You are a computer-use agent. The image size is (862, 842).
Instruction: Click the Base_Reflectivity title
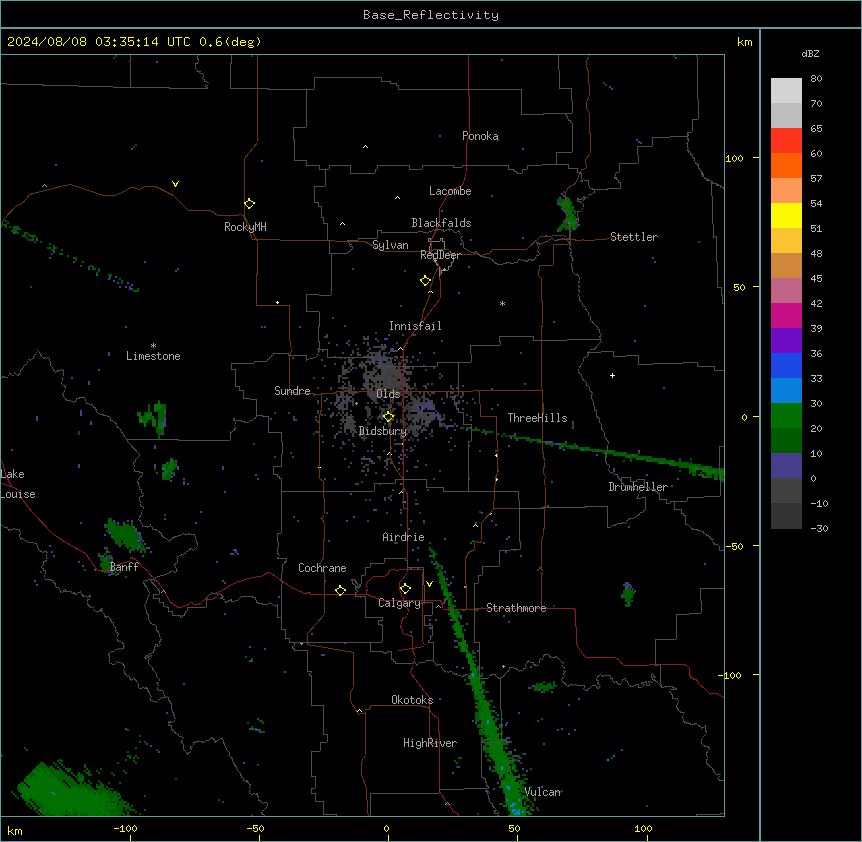point(431,15)
